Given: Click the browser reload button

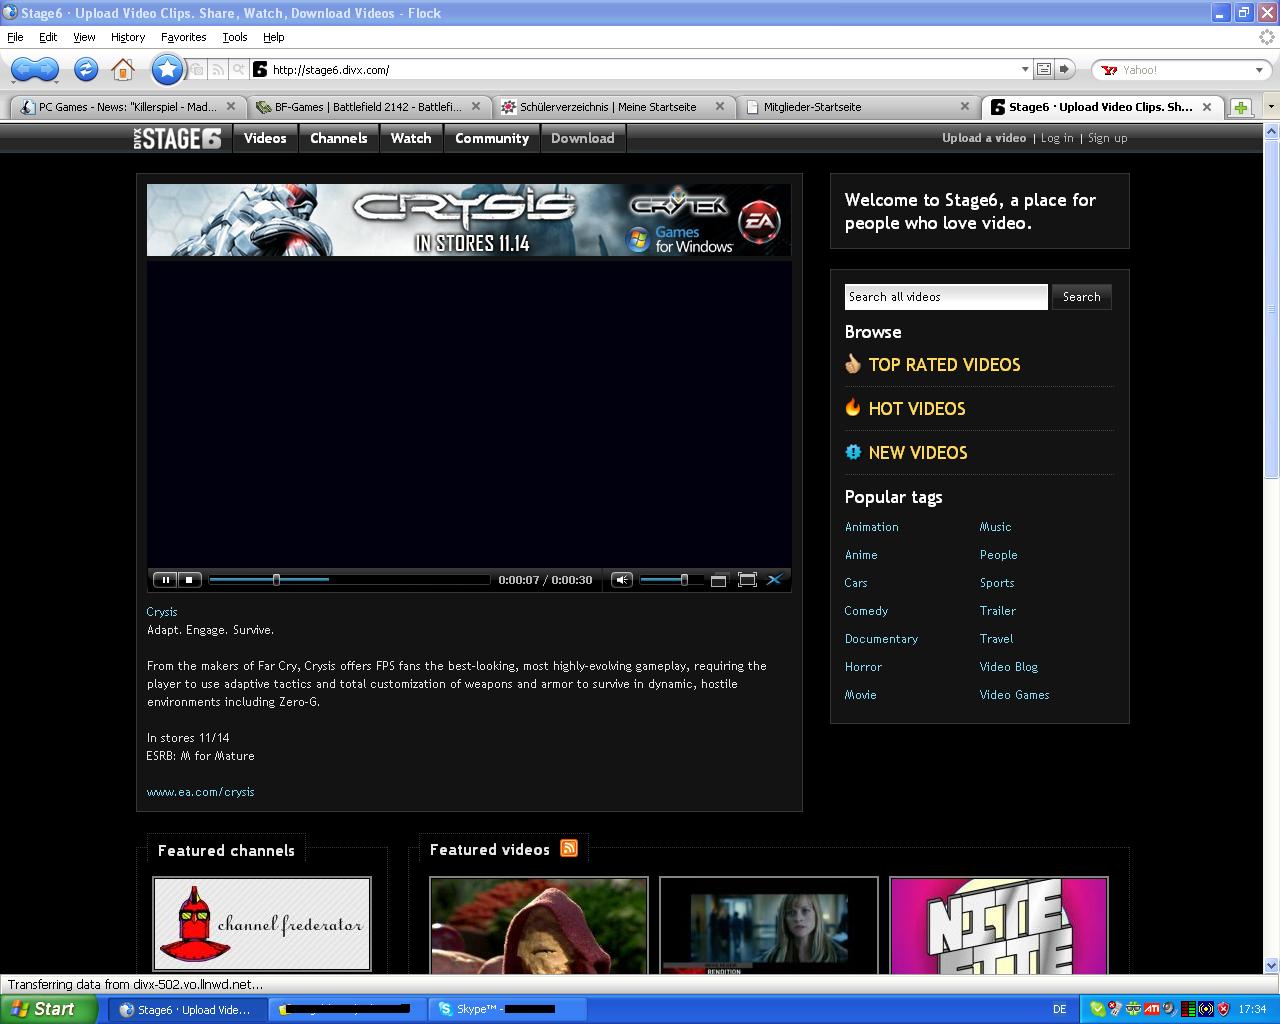Looking at the screenshot, I should (86, 69).
